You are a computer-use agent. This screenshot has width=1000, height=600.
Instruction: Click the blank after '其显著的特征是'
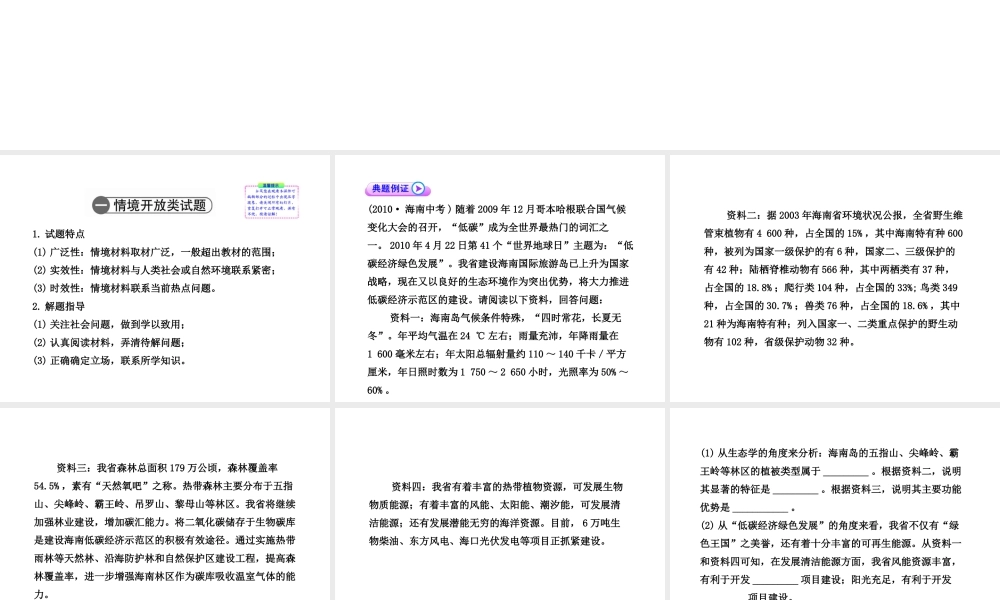pos(795,490)
